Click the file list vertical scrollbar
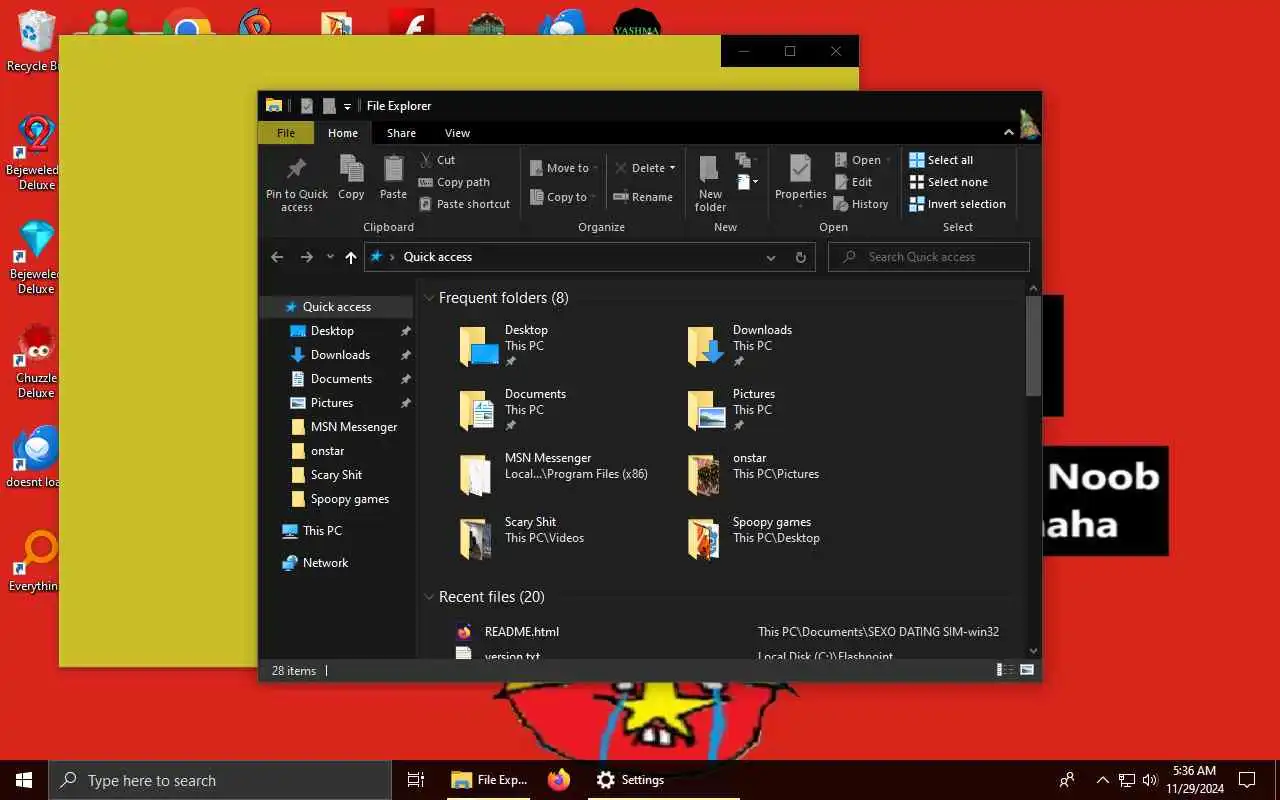The height and width of the screenshot is (800, 1280). (1033, 345)
